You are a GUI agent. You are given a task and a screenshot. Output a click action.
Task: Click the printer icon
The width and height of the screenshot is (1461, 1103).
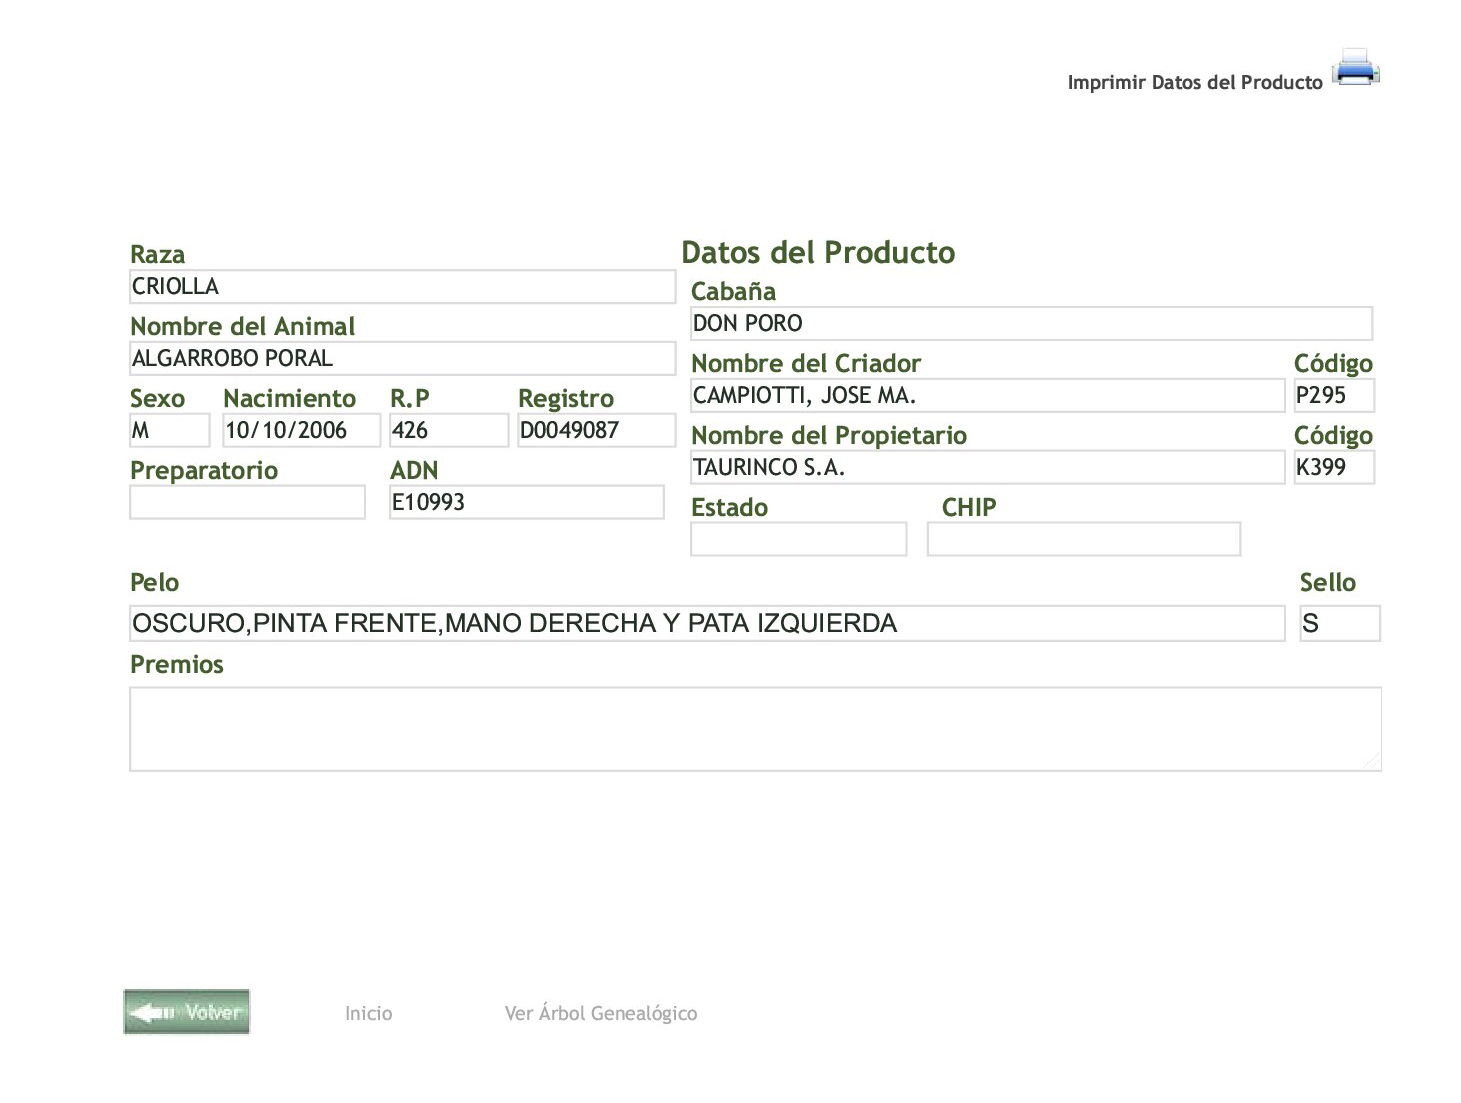[1356, 68]
